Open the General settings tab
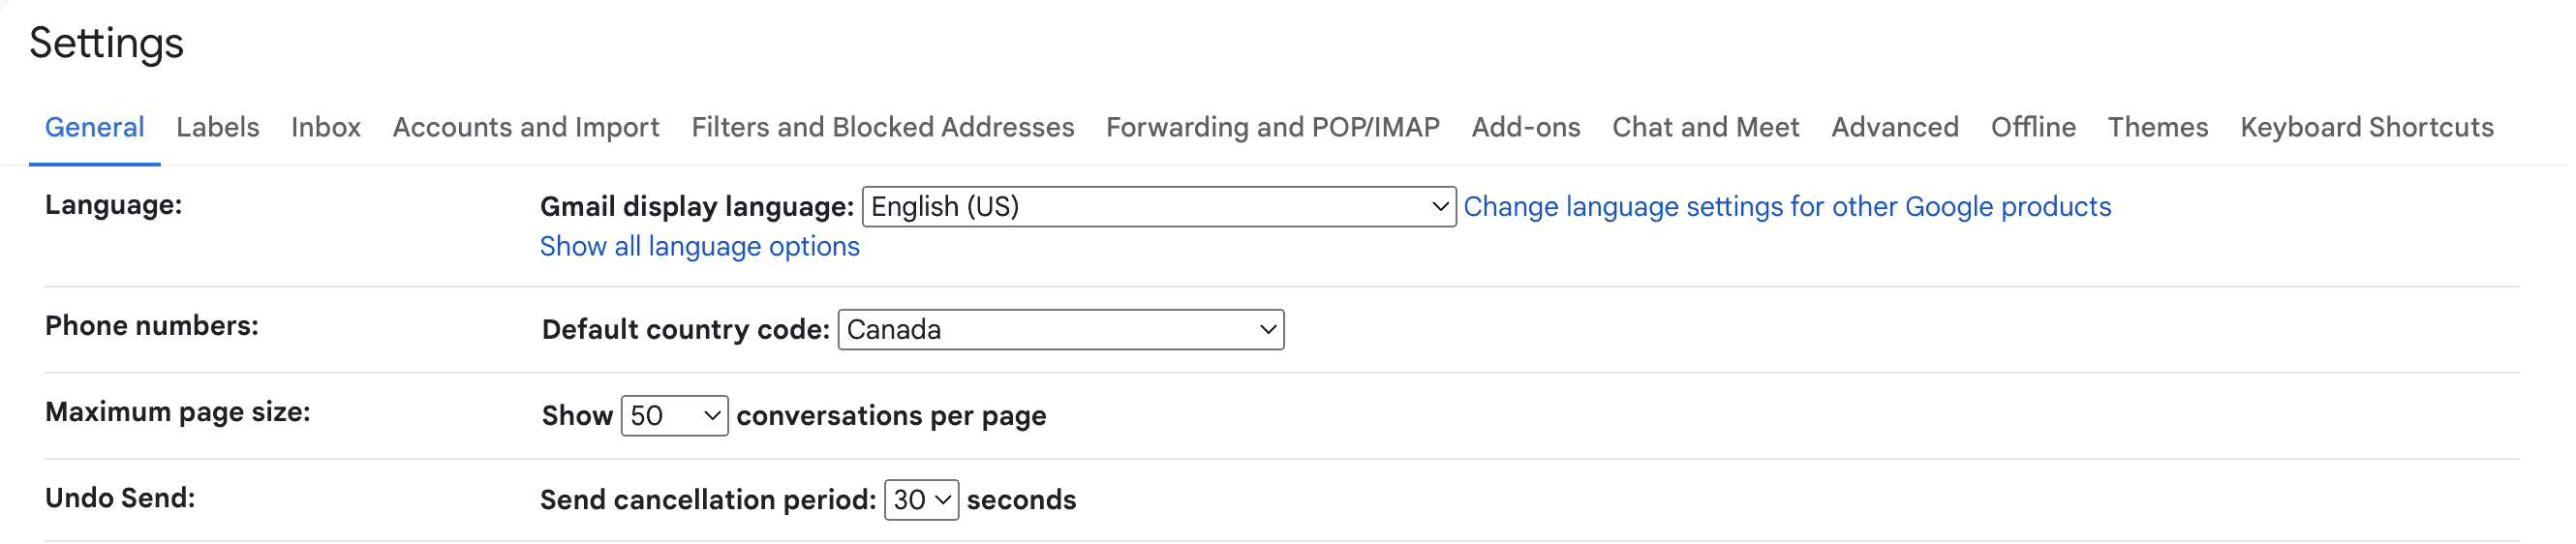2576x544 pixels. tap(95, 127)
